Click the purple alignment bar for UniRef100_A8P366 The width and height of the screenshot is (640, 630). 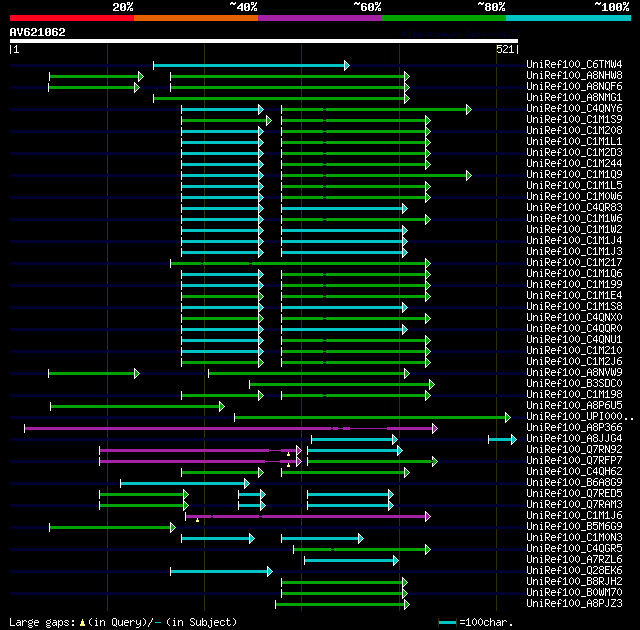tap(231, 428)
